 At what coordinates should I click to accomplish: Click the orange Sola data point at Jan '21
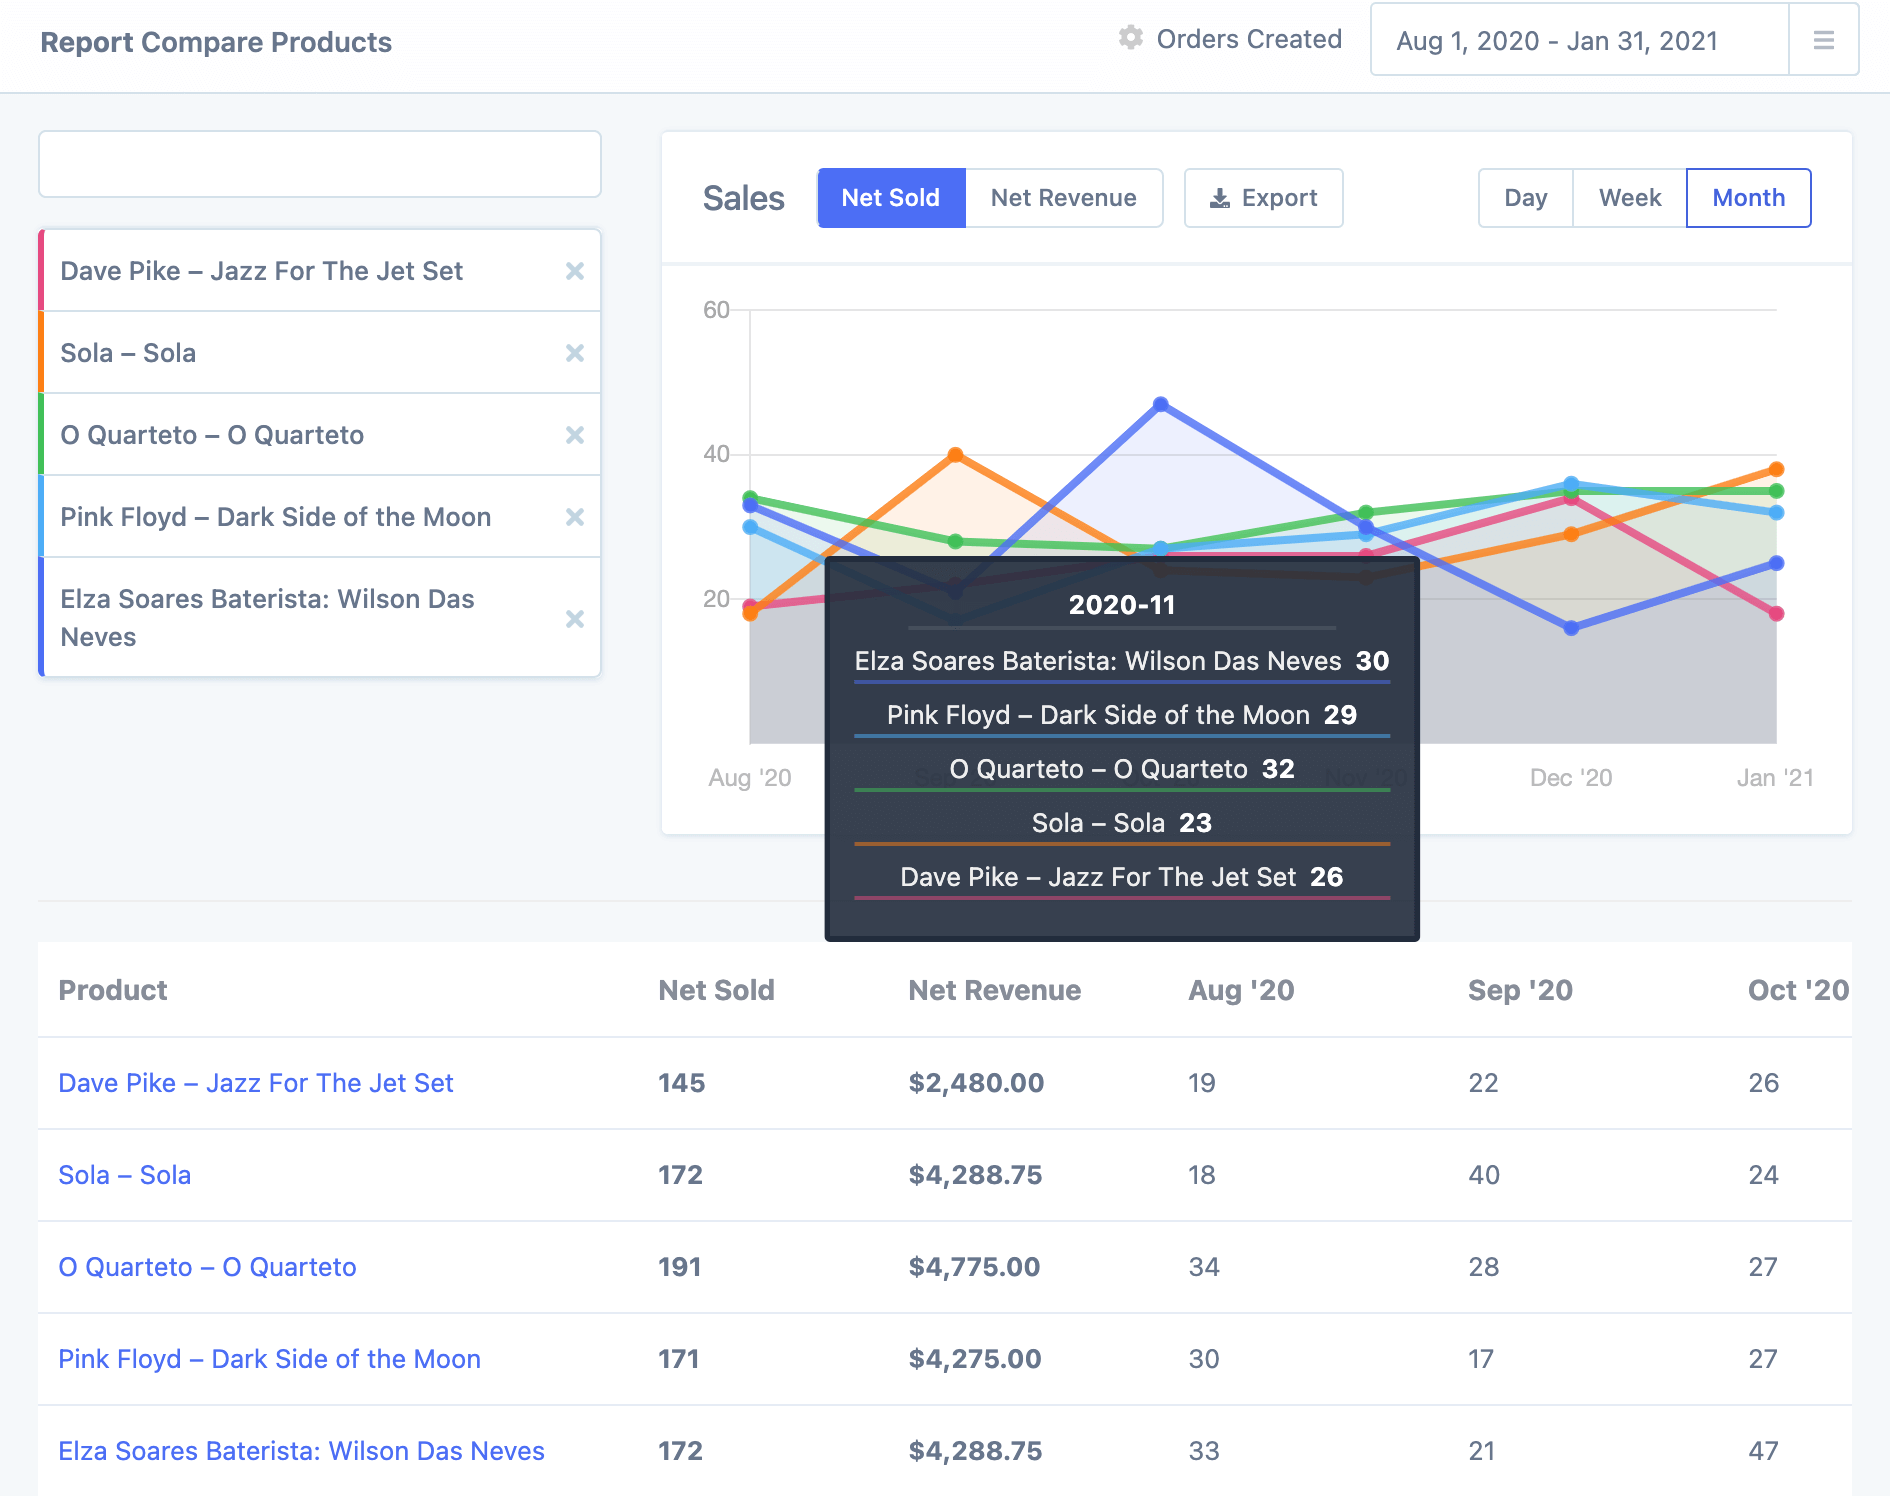click(x=1776, y=469)
